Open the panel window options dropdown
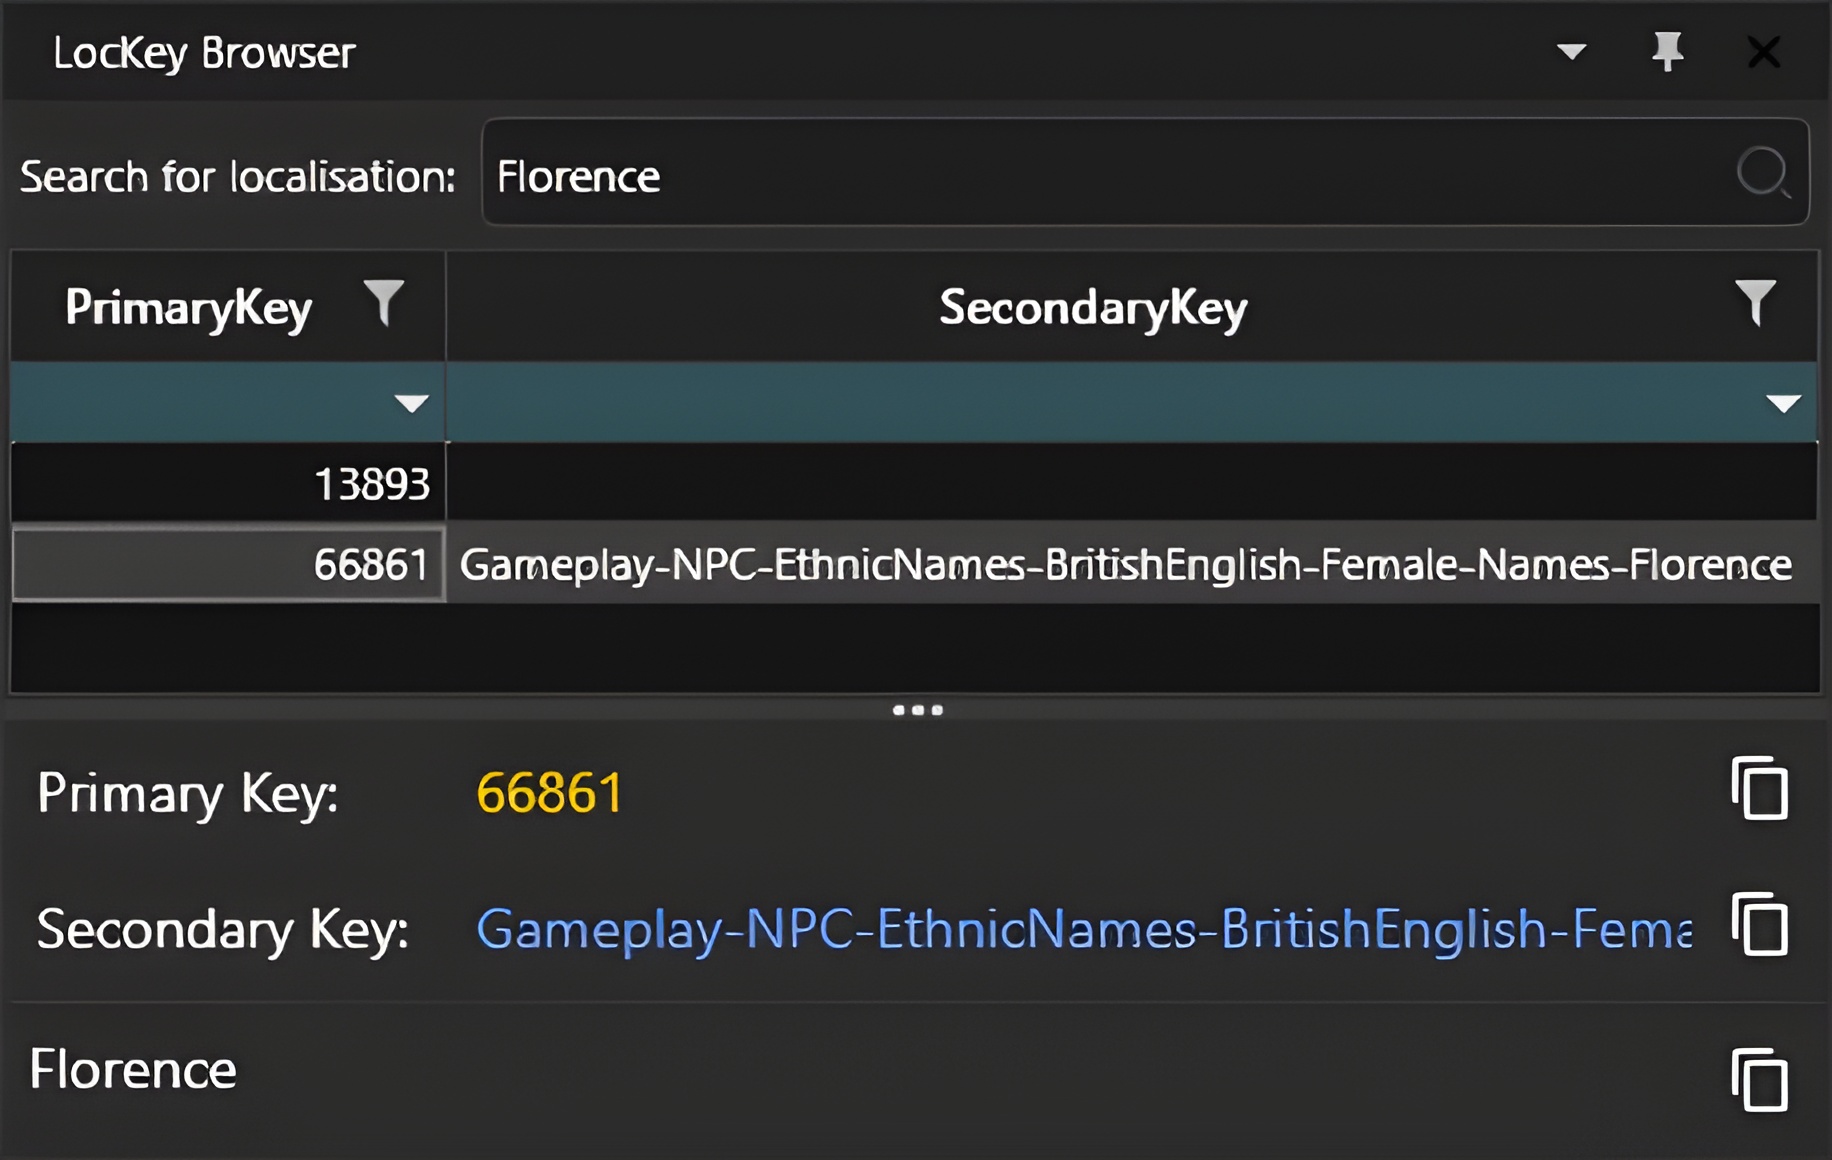 (x=1571, y=52)
